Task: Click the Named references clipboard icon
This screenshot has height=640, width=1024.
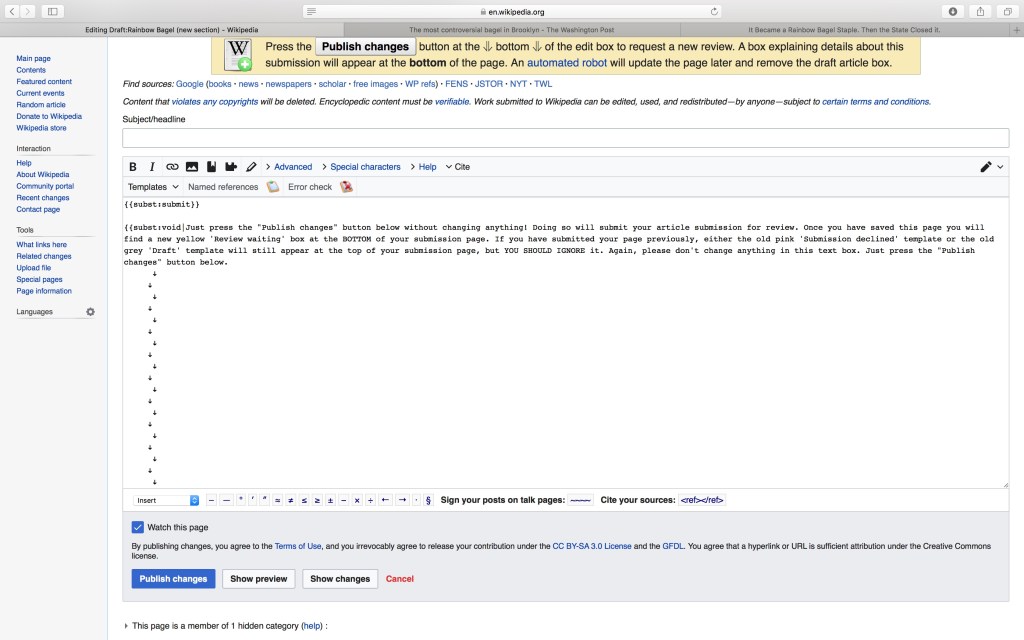Action: pos(272,187)
